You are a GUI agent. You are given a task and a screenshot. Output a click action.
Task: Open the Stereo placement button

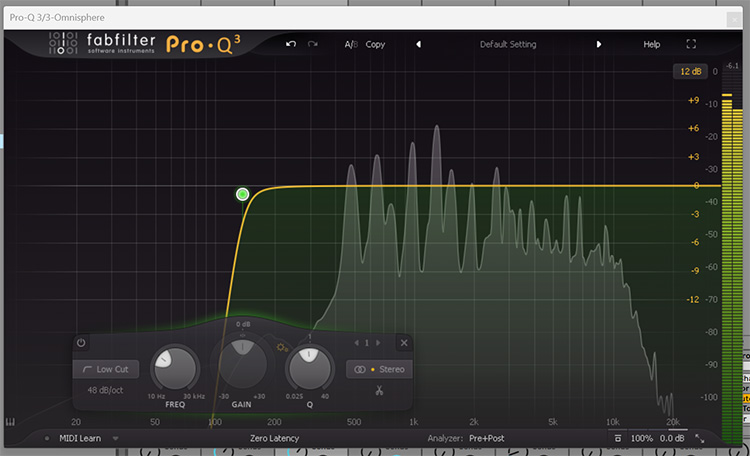click(379, 369)
